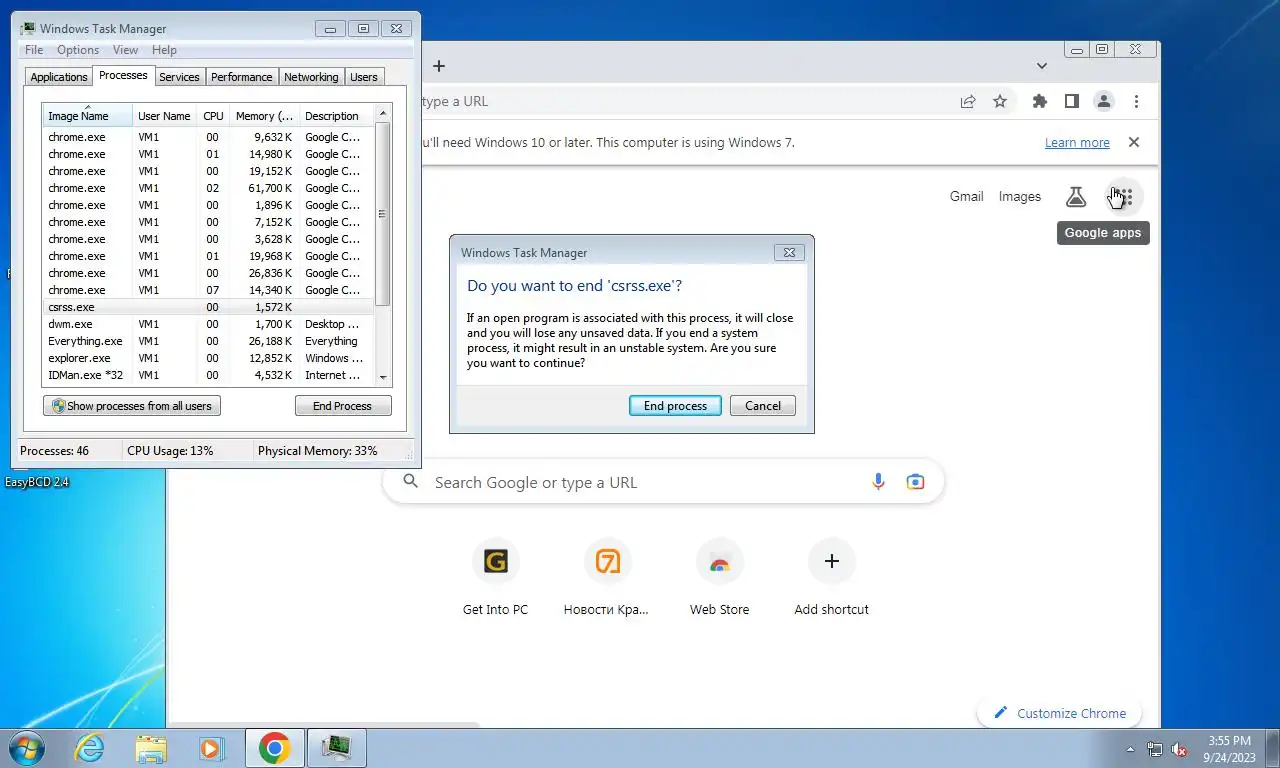Open Task Manager Options menu
This screenshot has width=1280, height=768.
(x=78, y=50)
